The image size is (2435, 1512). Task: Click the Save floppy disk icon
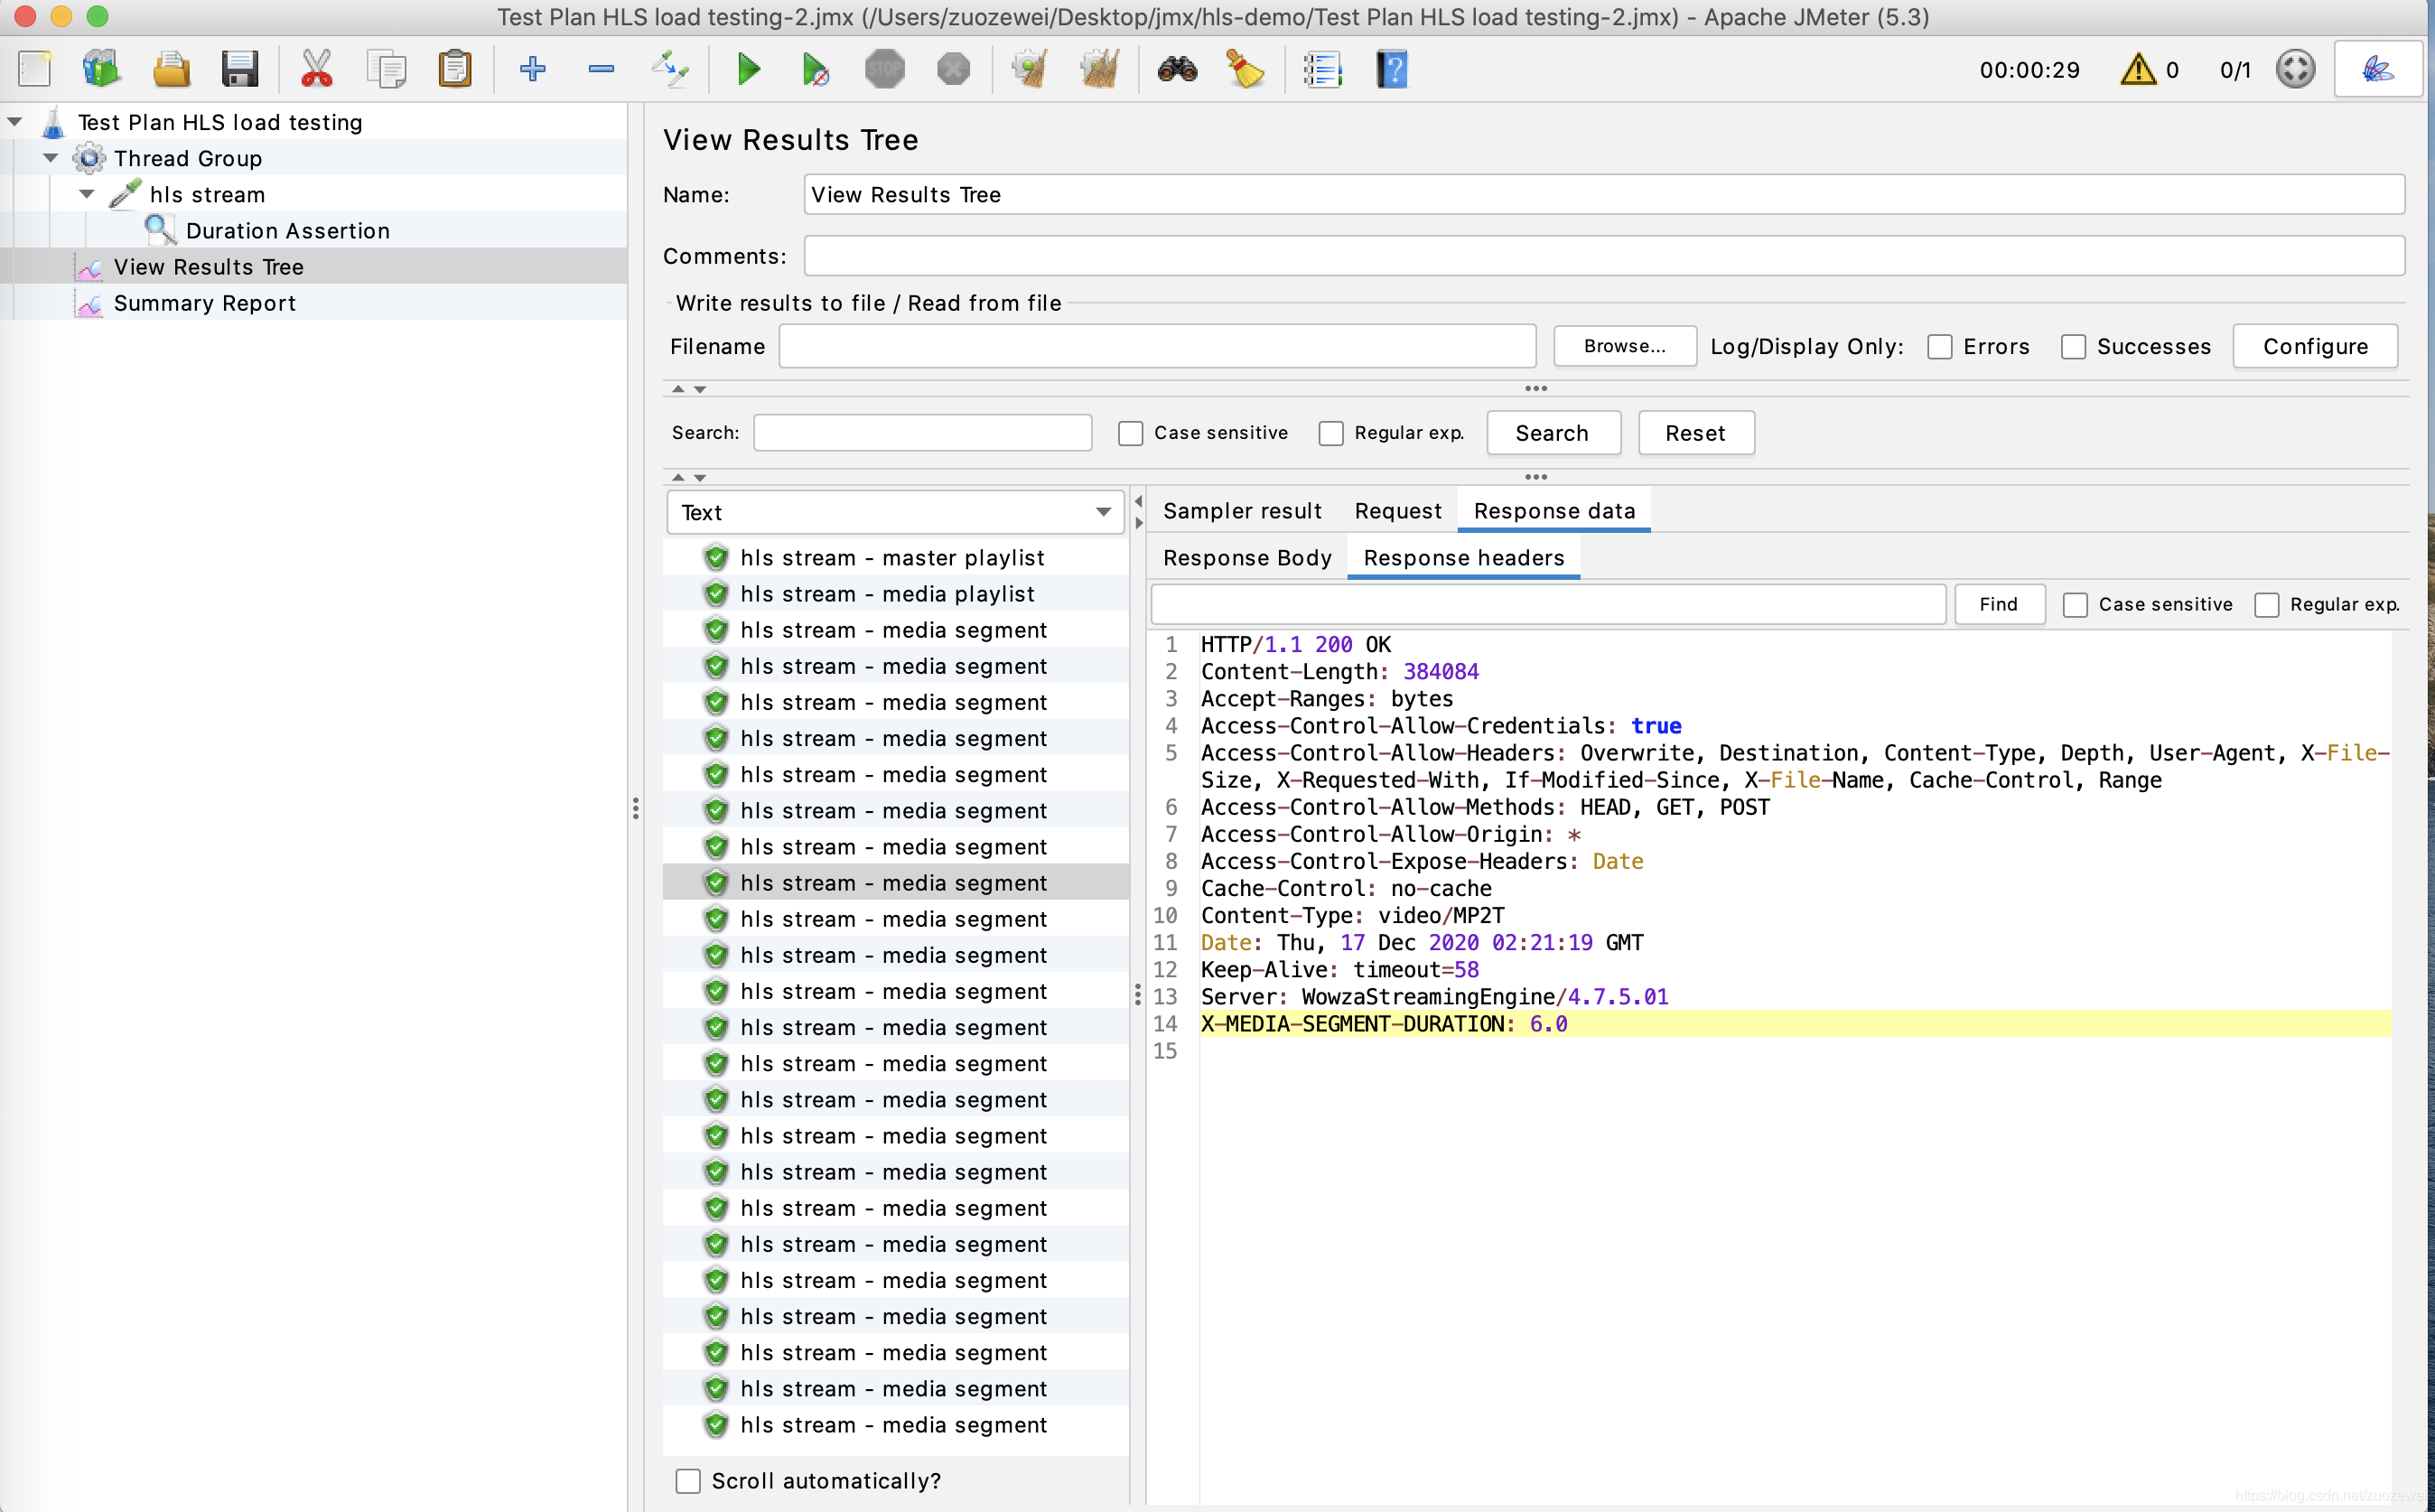240,70
